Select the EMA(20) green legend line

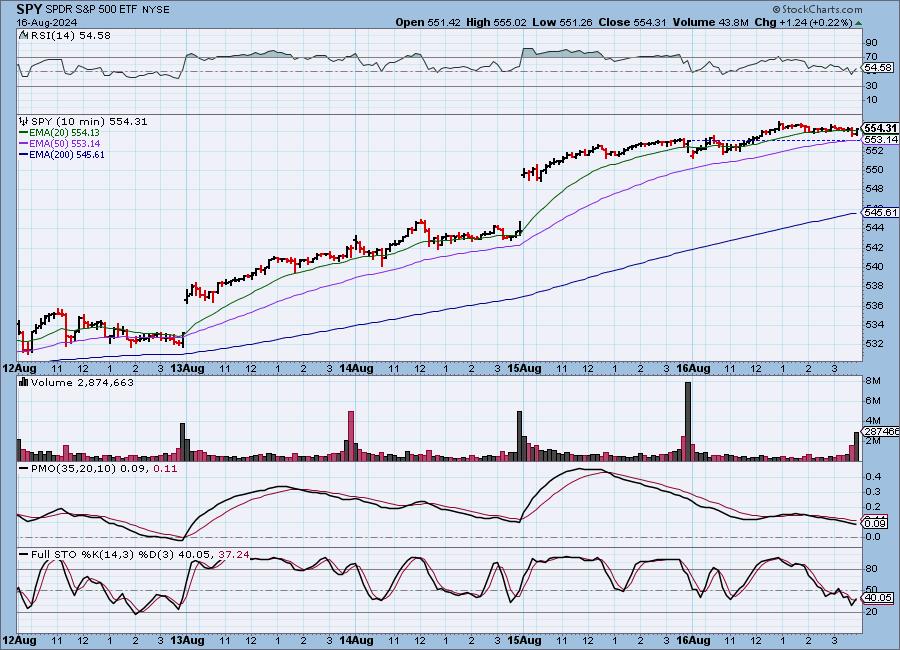pos(24,133)
